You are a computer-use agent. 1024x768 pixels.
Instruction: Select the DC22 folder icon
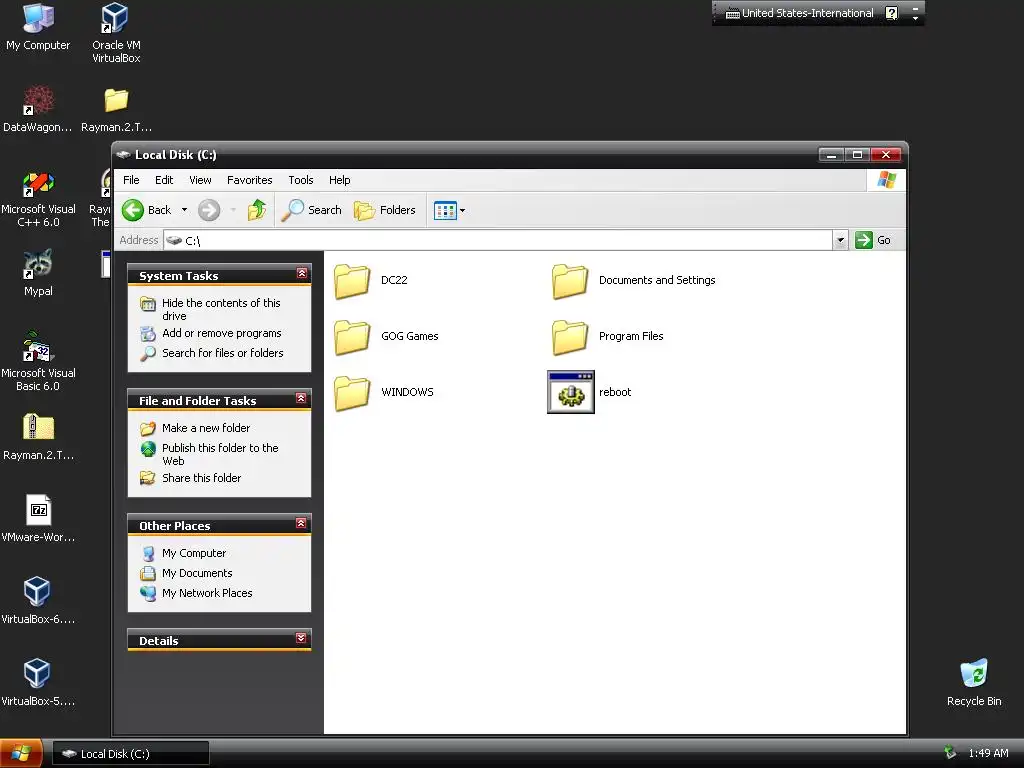coord(352,281)
